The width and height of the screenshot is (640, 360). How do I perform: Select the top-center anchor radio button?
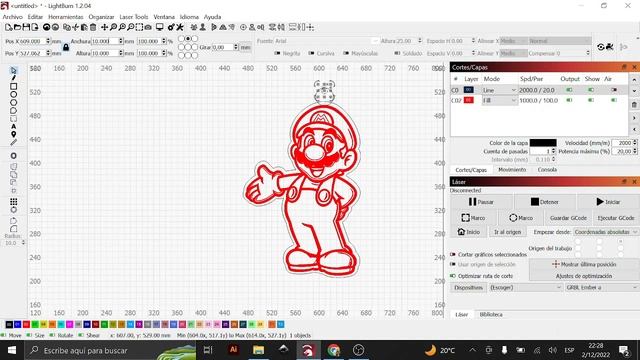coord(188,39)
